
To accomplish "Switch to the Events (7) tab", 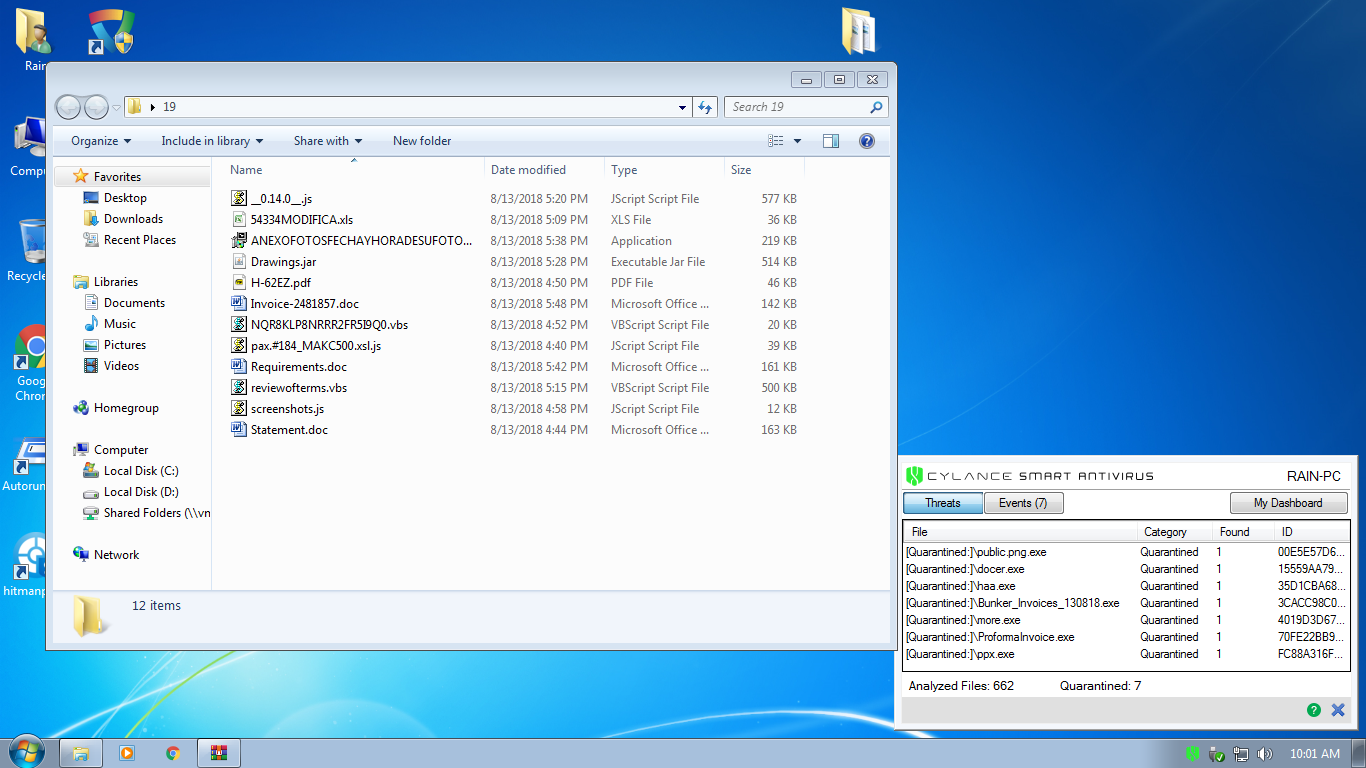I will (x=1023, y=503).
